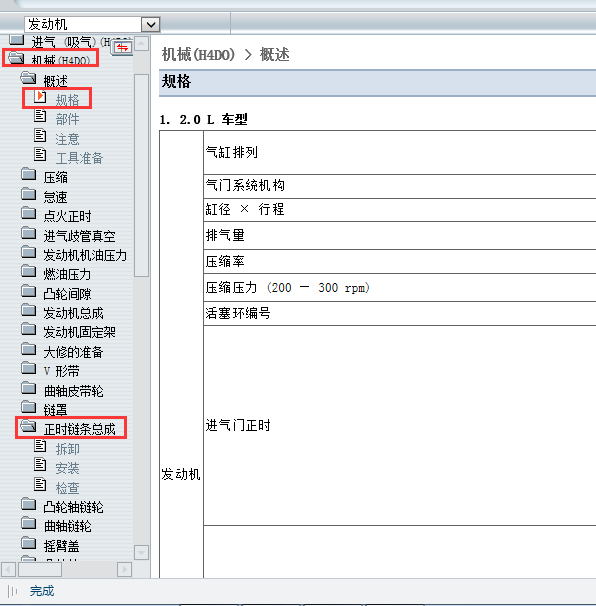Screen dimensions: 596x606
Task: Open the 检查 document
Action: click(67, 488)
